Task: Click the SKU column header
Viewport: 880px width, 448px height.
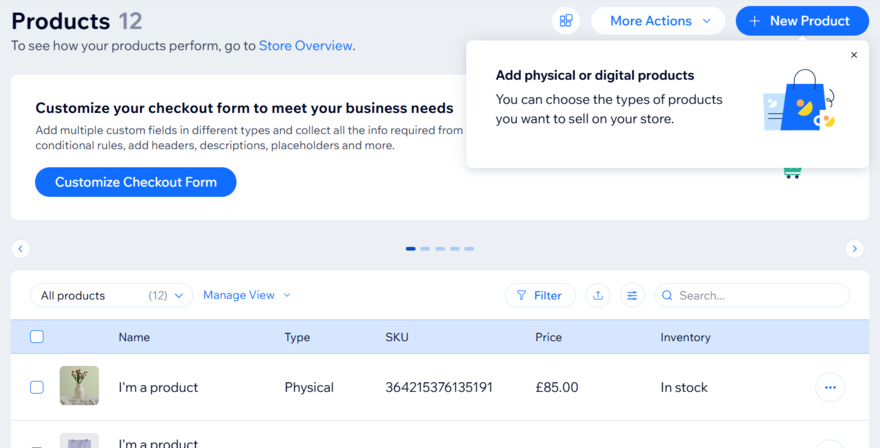Action: 397,337
